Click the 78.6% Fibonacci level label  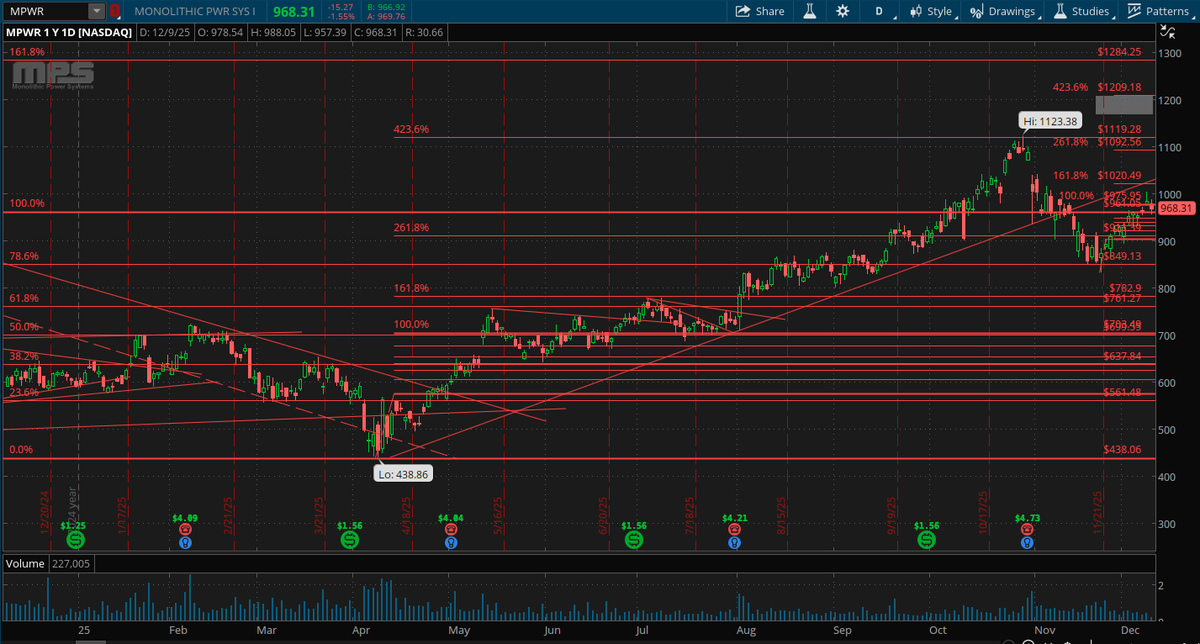(24, 256)
